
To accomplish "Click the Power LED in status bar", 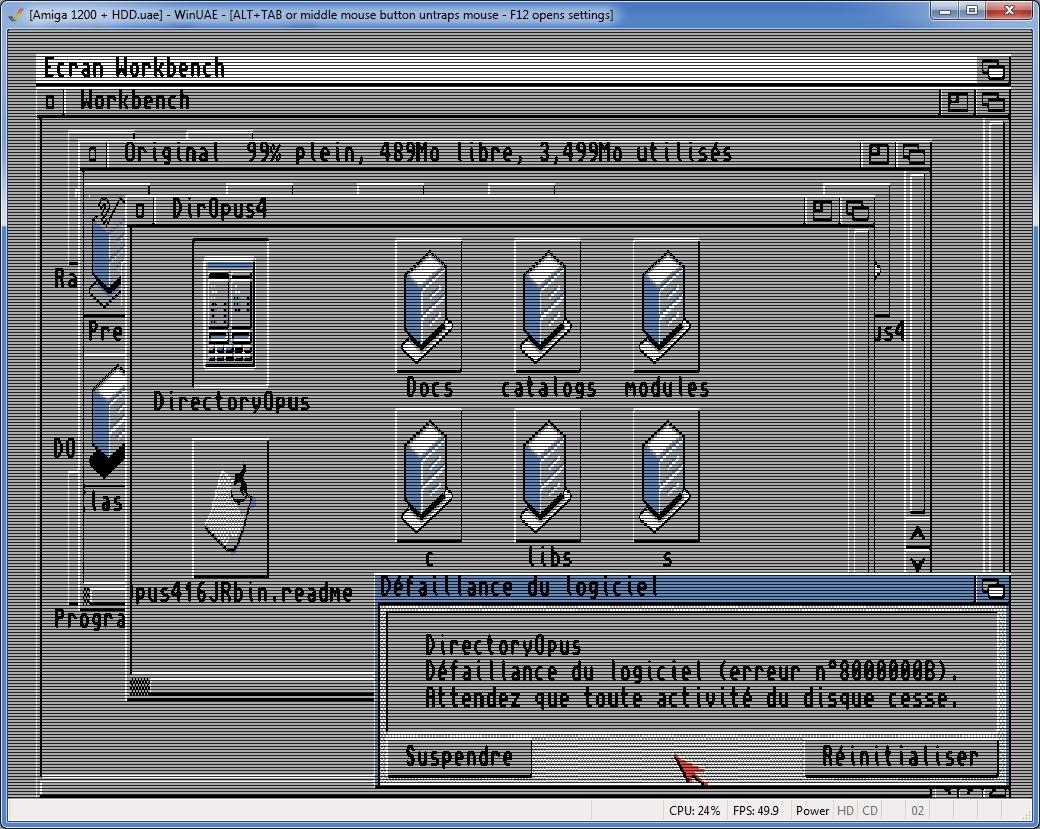I will pyautogui.click(x=812, y=810).
